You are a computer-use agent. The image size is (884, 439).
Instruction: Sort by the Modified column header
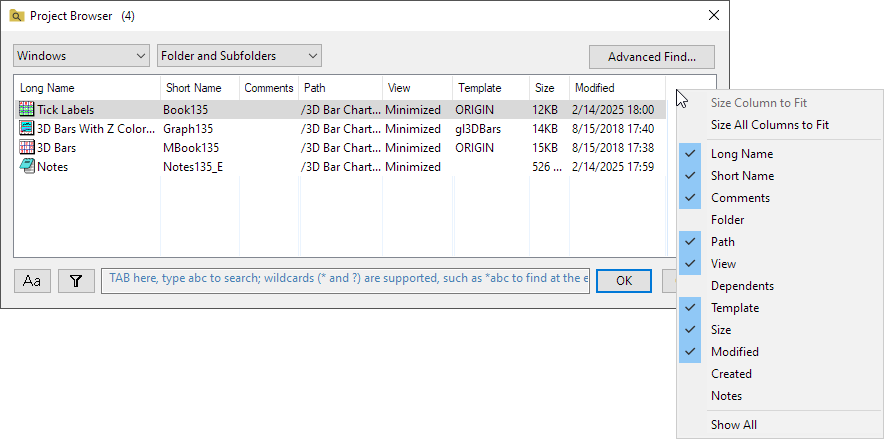pyautogui.click(x=616, y=88)
